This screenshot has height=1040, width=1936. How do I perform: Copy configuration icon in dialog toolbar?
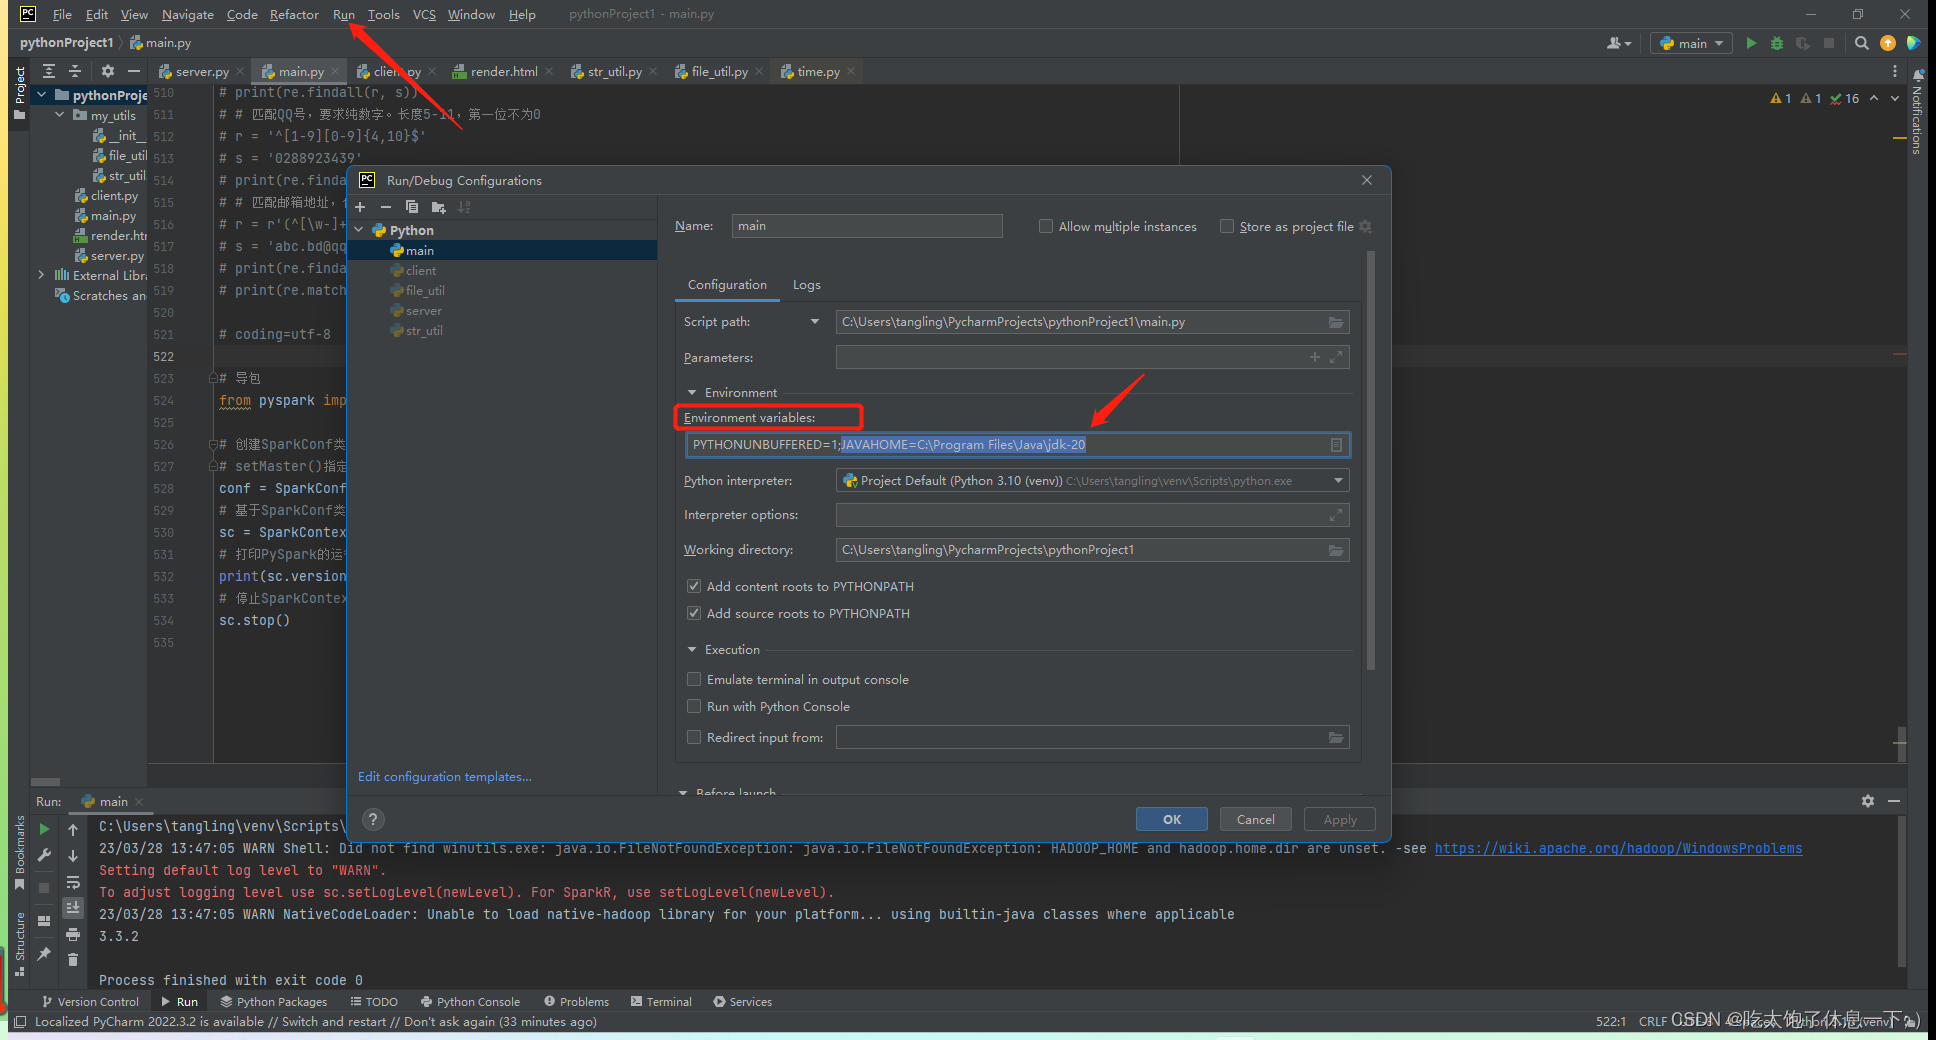(x=412, y=207)
